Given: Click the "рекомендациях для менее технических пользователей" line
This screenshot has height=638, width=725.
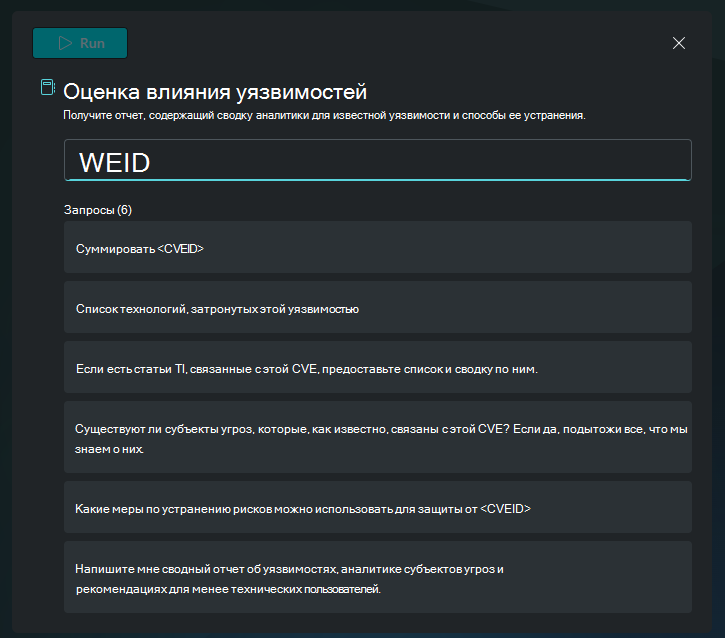Looking at the screenshot, I should [x=228, y=589].
